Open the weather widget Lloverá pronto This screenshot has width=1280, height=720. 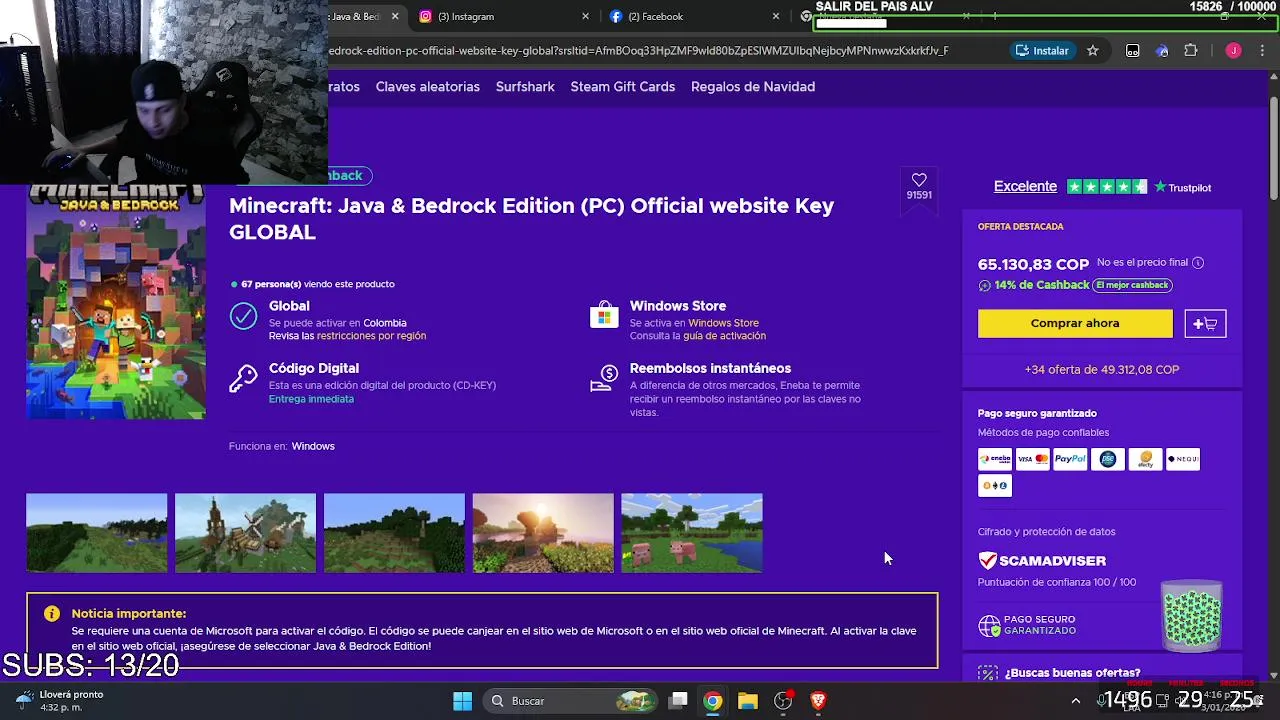(60, 701)
